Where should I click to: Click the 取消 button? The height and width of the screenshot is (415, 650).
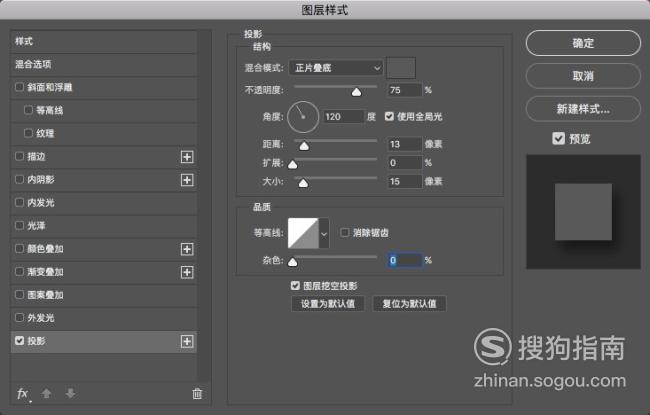(x=583, y=76)
